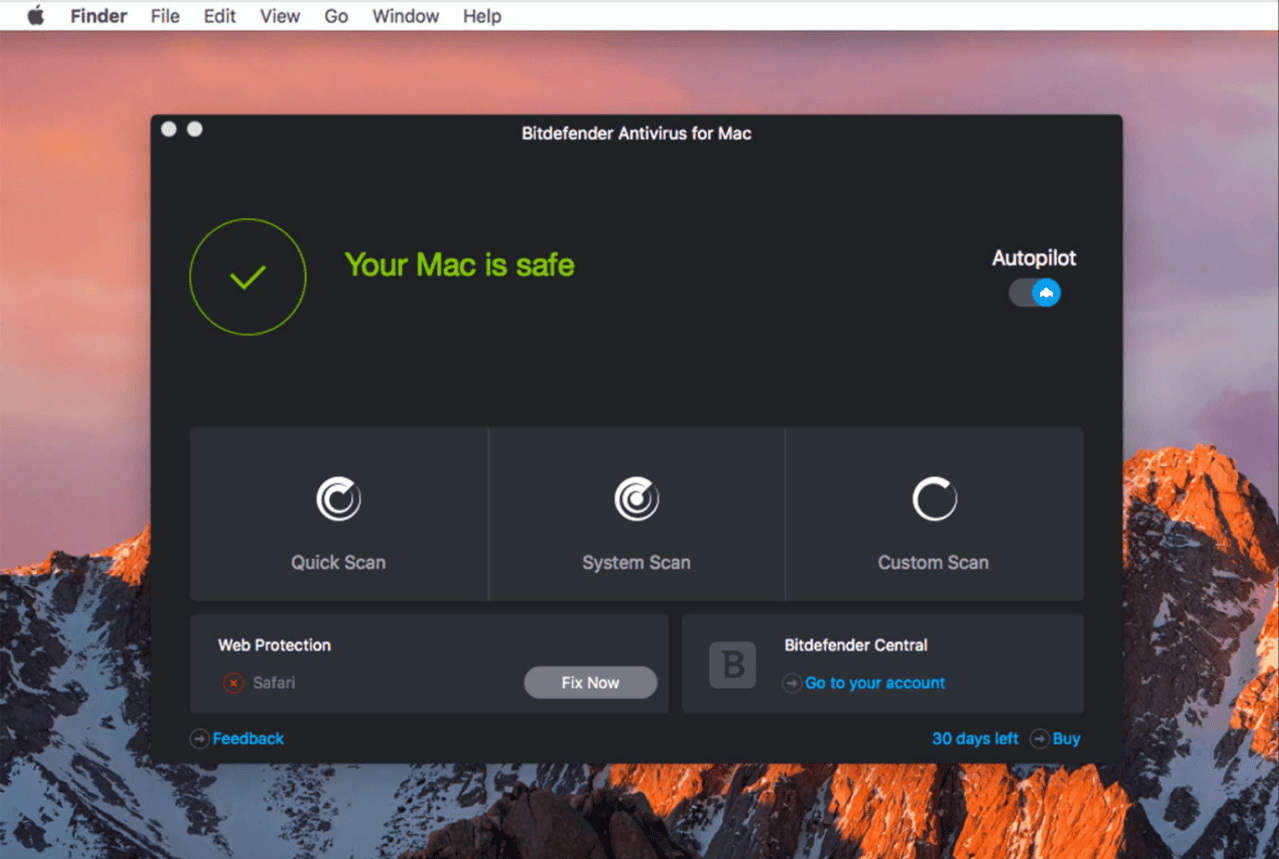
Task: Click the Bitdefender B logo icon
Action: (733, 665)
